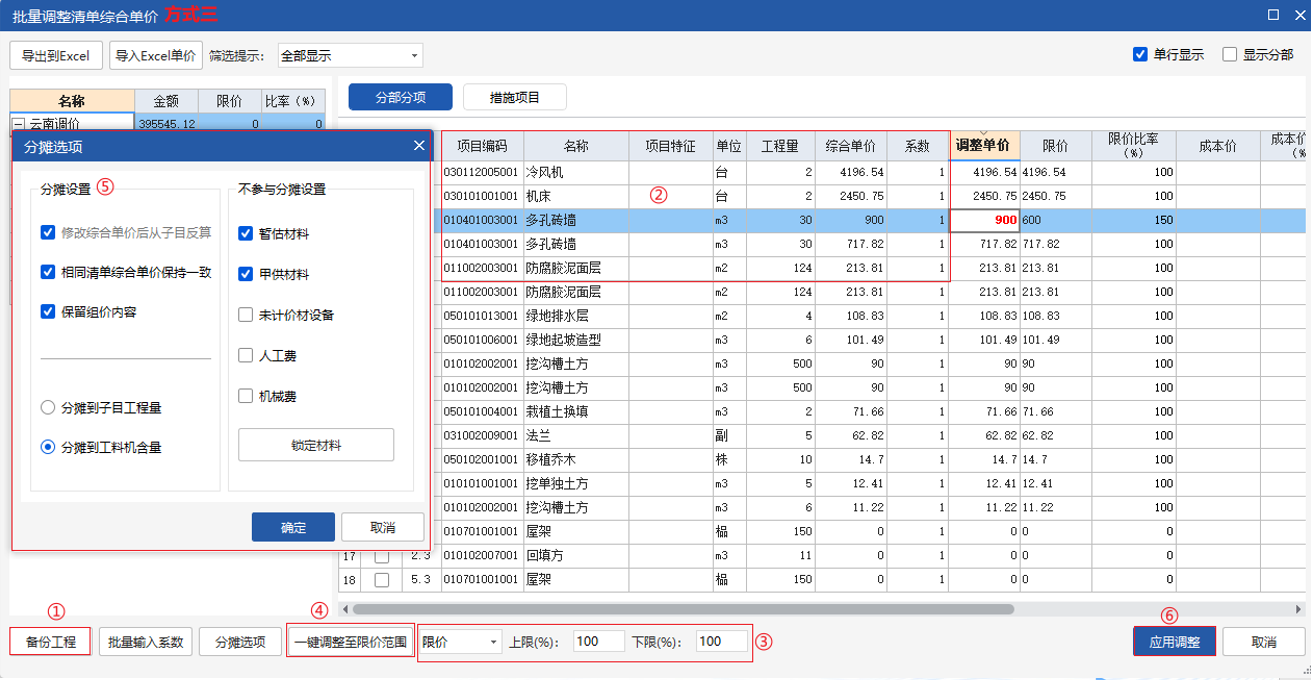Enable 人工费 checkbox

246,355
